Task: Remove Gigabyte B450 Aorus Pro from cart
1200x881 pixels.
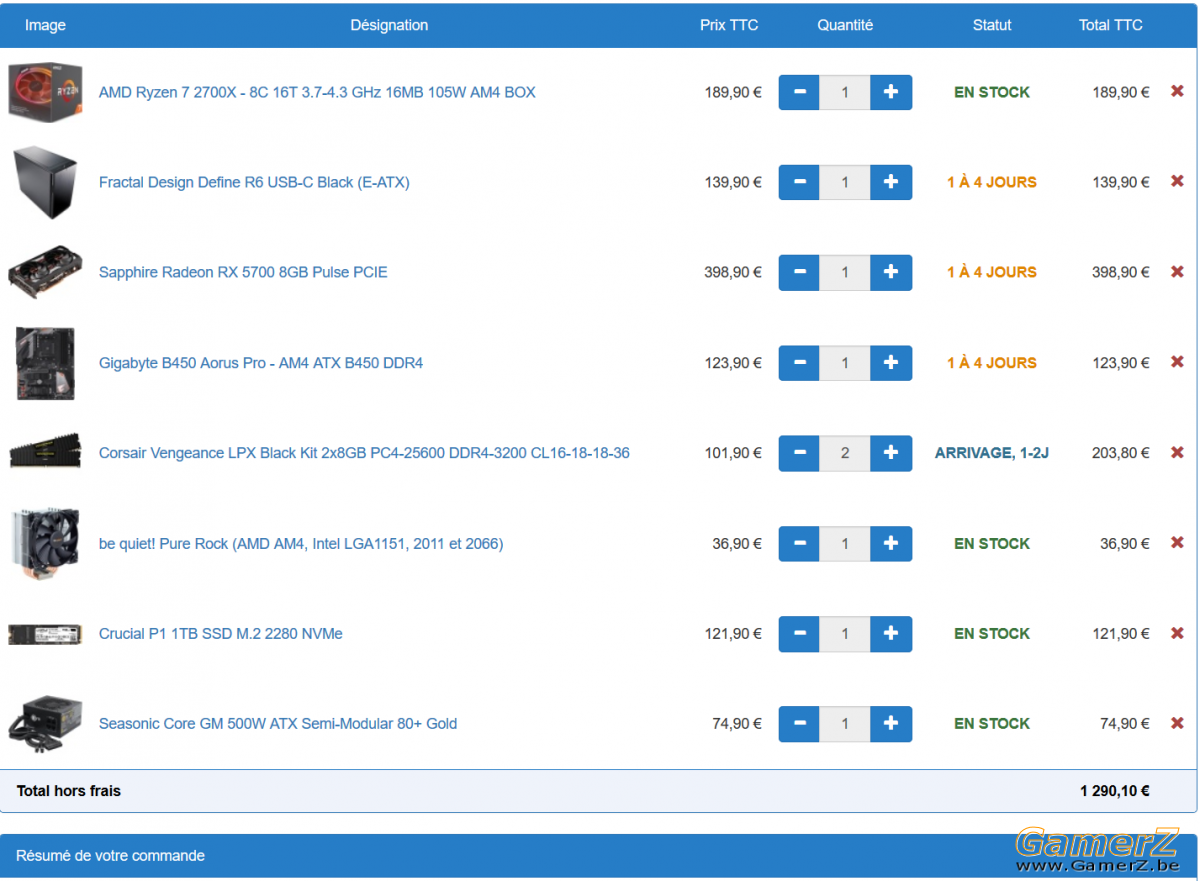Action: (x=1177, y=362)
